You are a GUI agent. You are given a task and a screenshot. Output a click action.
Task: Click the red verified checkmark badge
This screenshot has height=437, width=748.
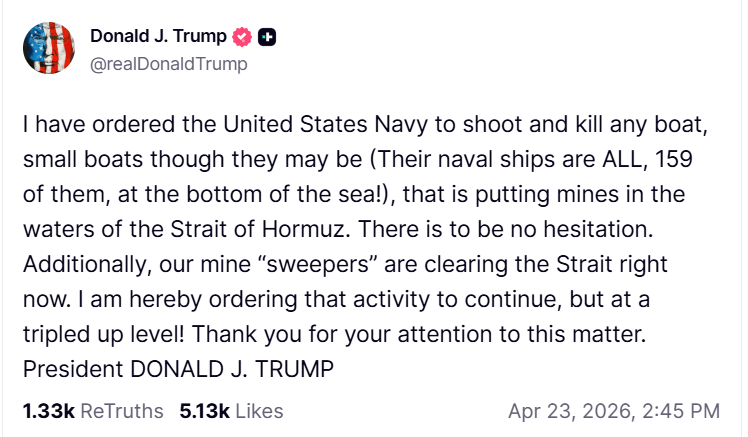241,37
